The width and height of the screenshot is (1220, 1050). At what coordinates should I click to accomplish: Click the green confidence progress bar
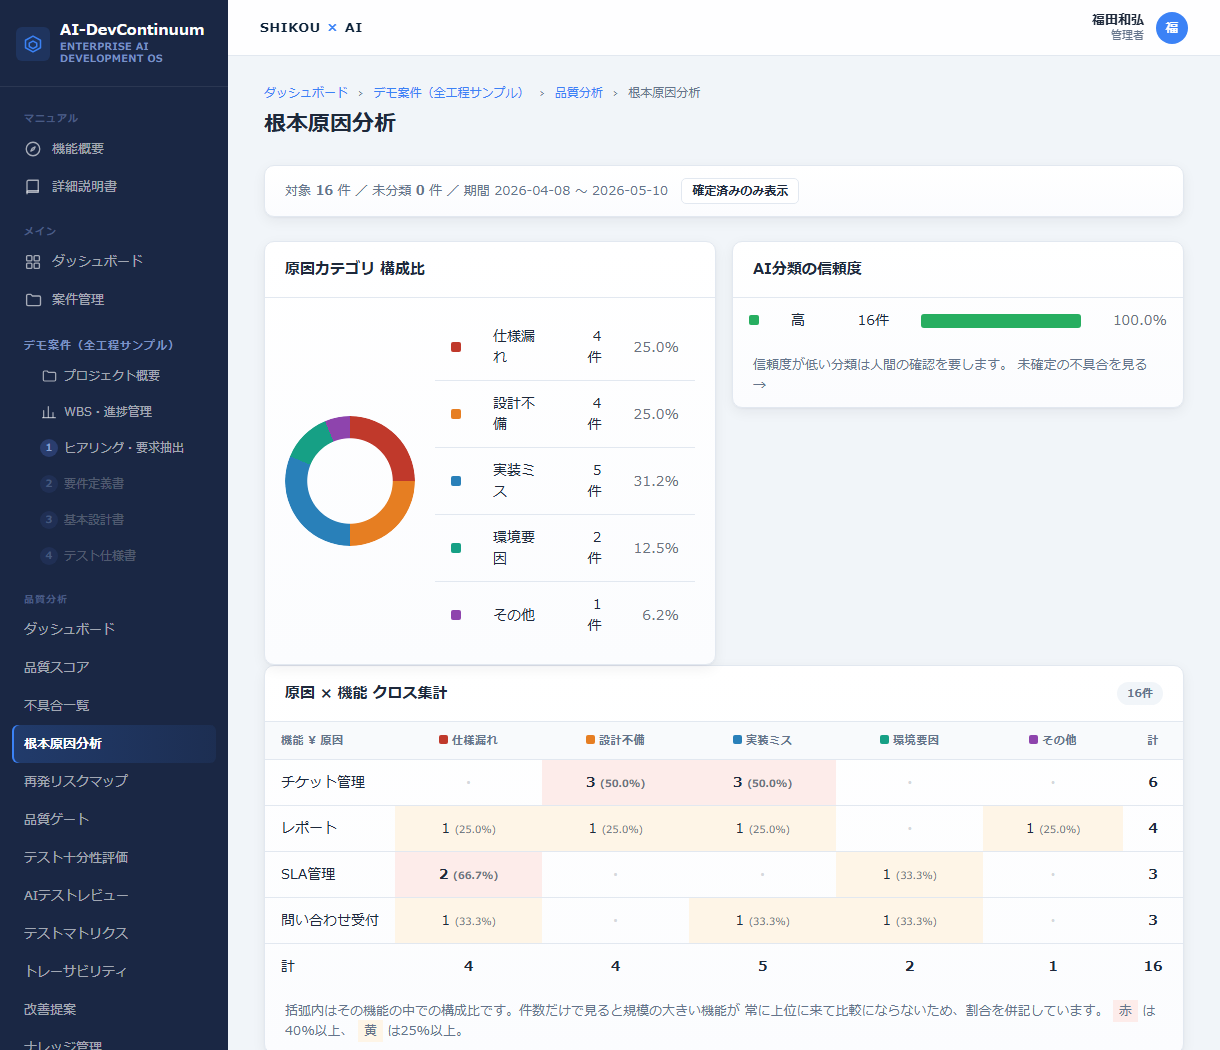[1001, 321]
